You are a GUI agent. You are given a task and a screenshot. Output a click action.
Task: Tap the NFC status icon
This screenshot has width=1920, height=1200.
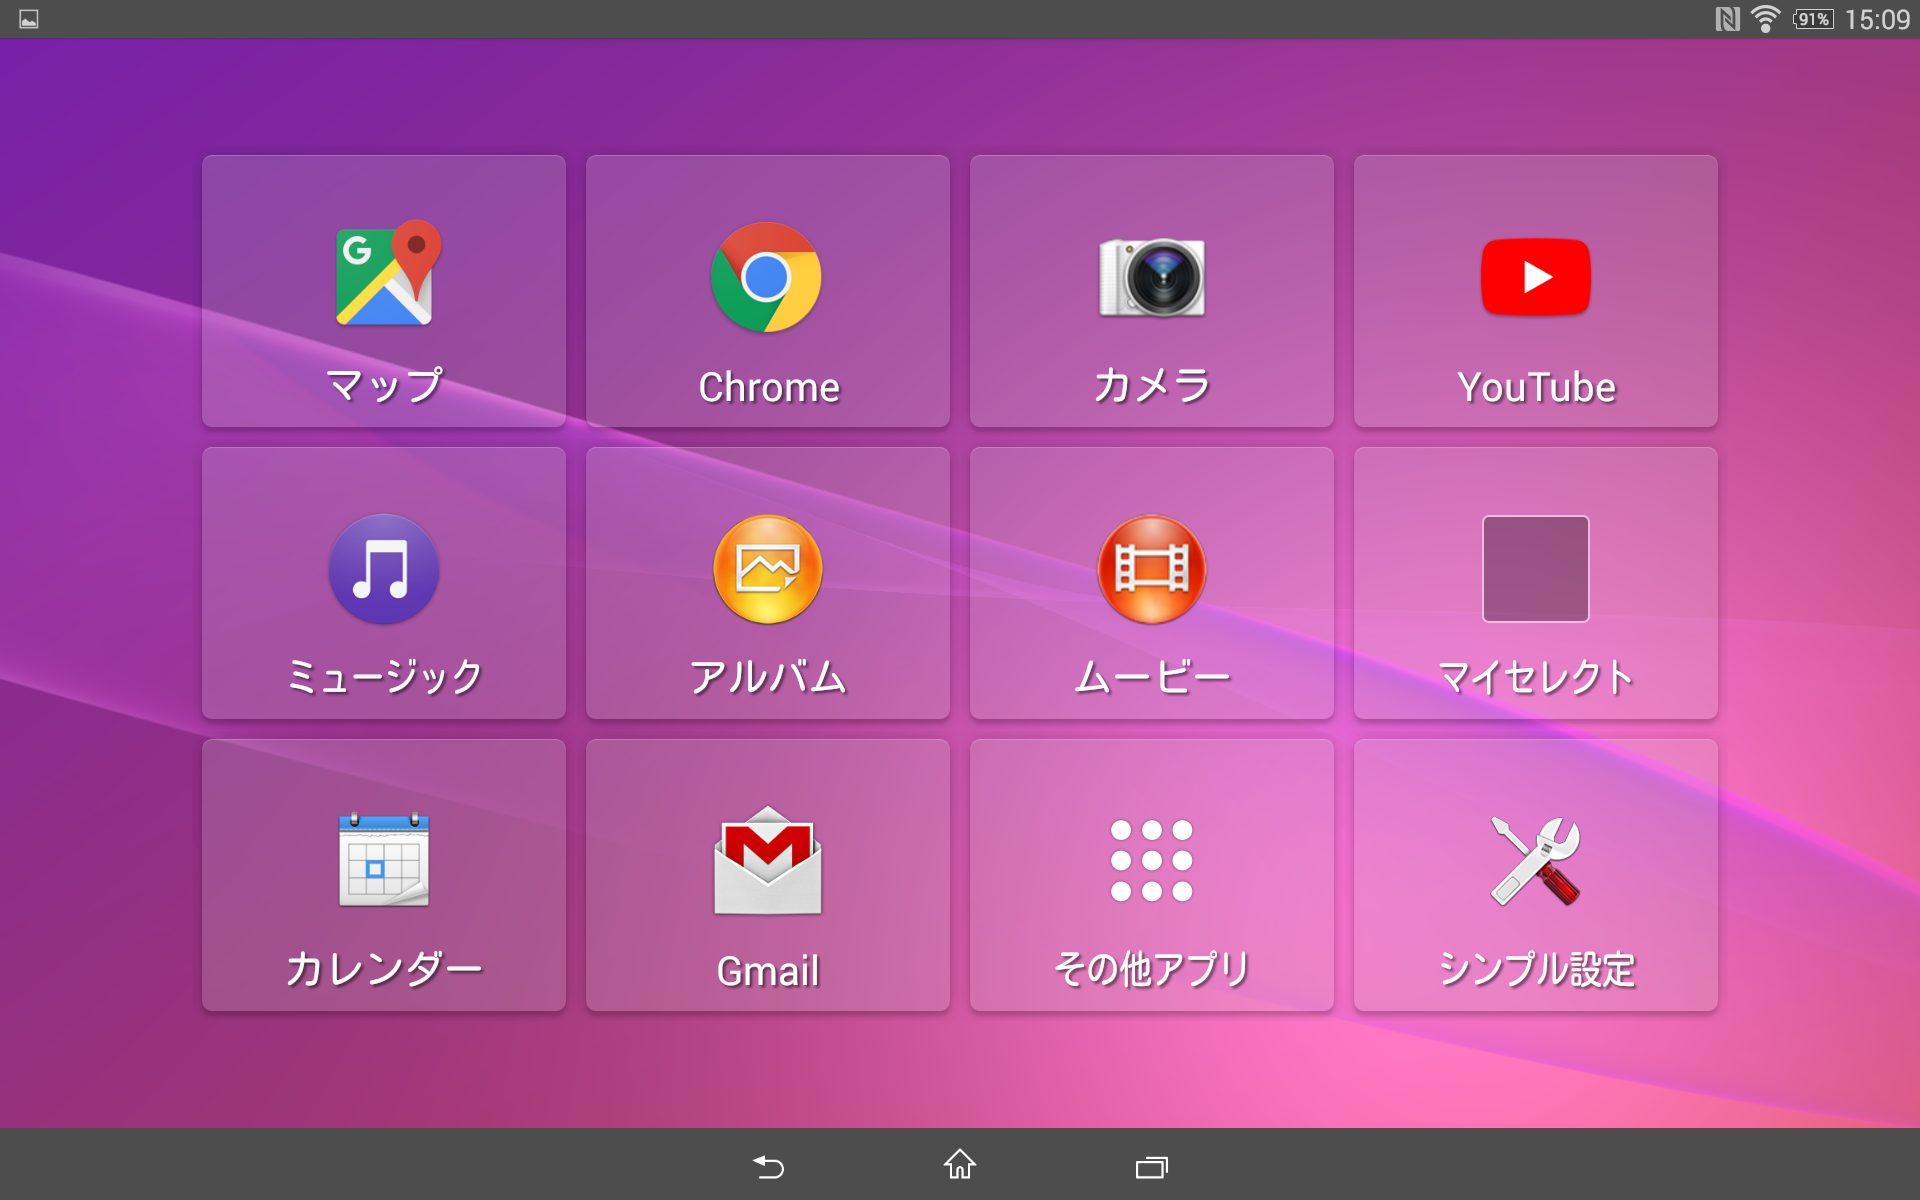(1727, 19)
